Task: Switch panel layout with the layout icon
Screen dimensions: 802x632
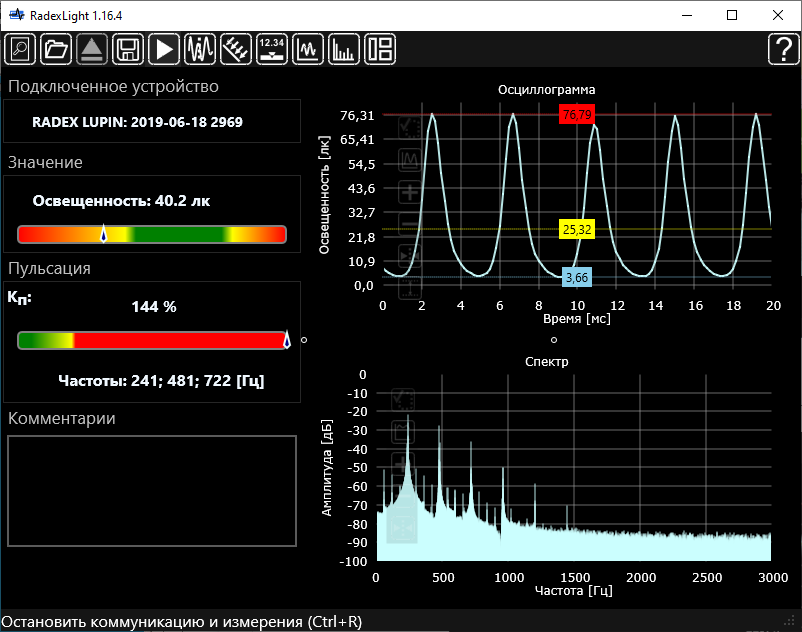Action: 380,48
